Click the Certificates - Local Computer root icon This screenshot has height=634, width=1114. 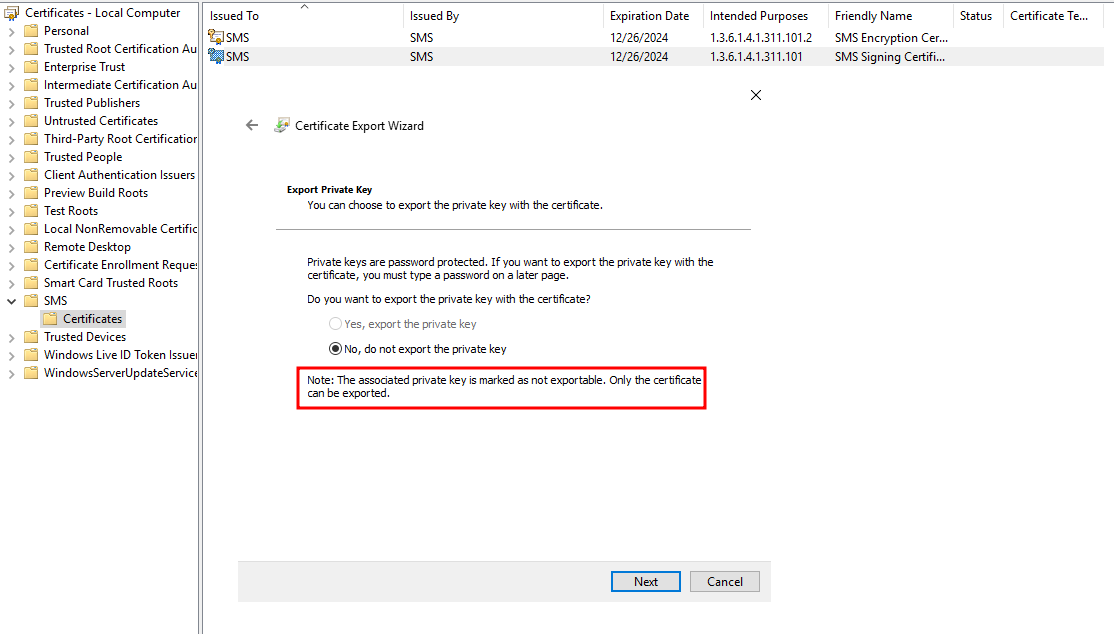[11, 13]
